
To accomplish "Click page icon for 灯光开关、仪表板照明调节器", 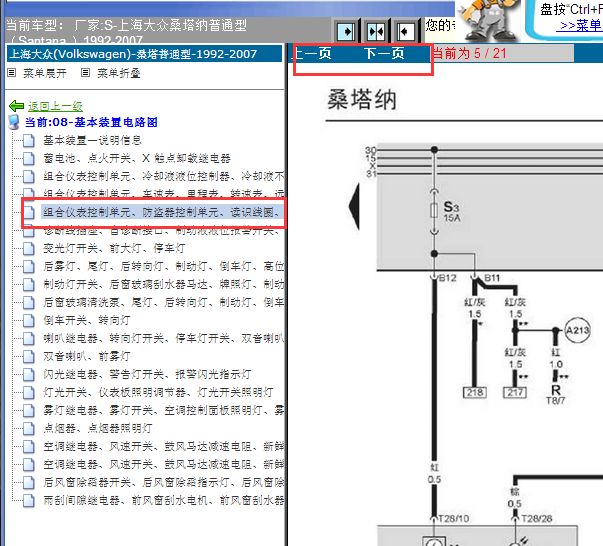I will (28, 393).
